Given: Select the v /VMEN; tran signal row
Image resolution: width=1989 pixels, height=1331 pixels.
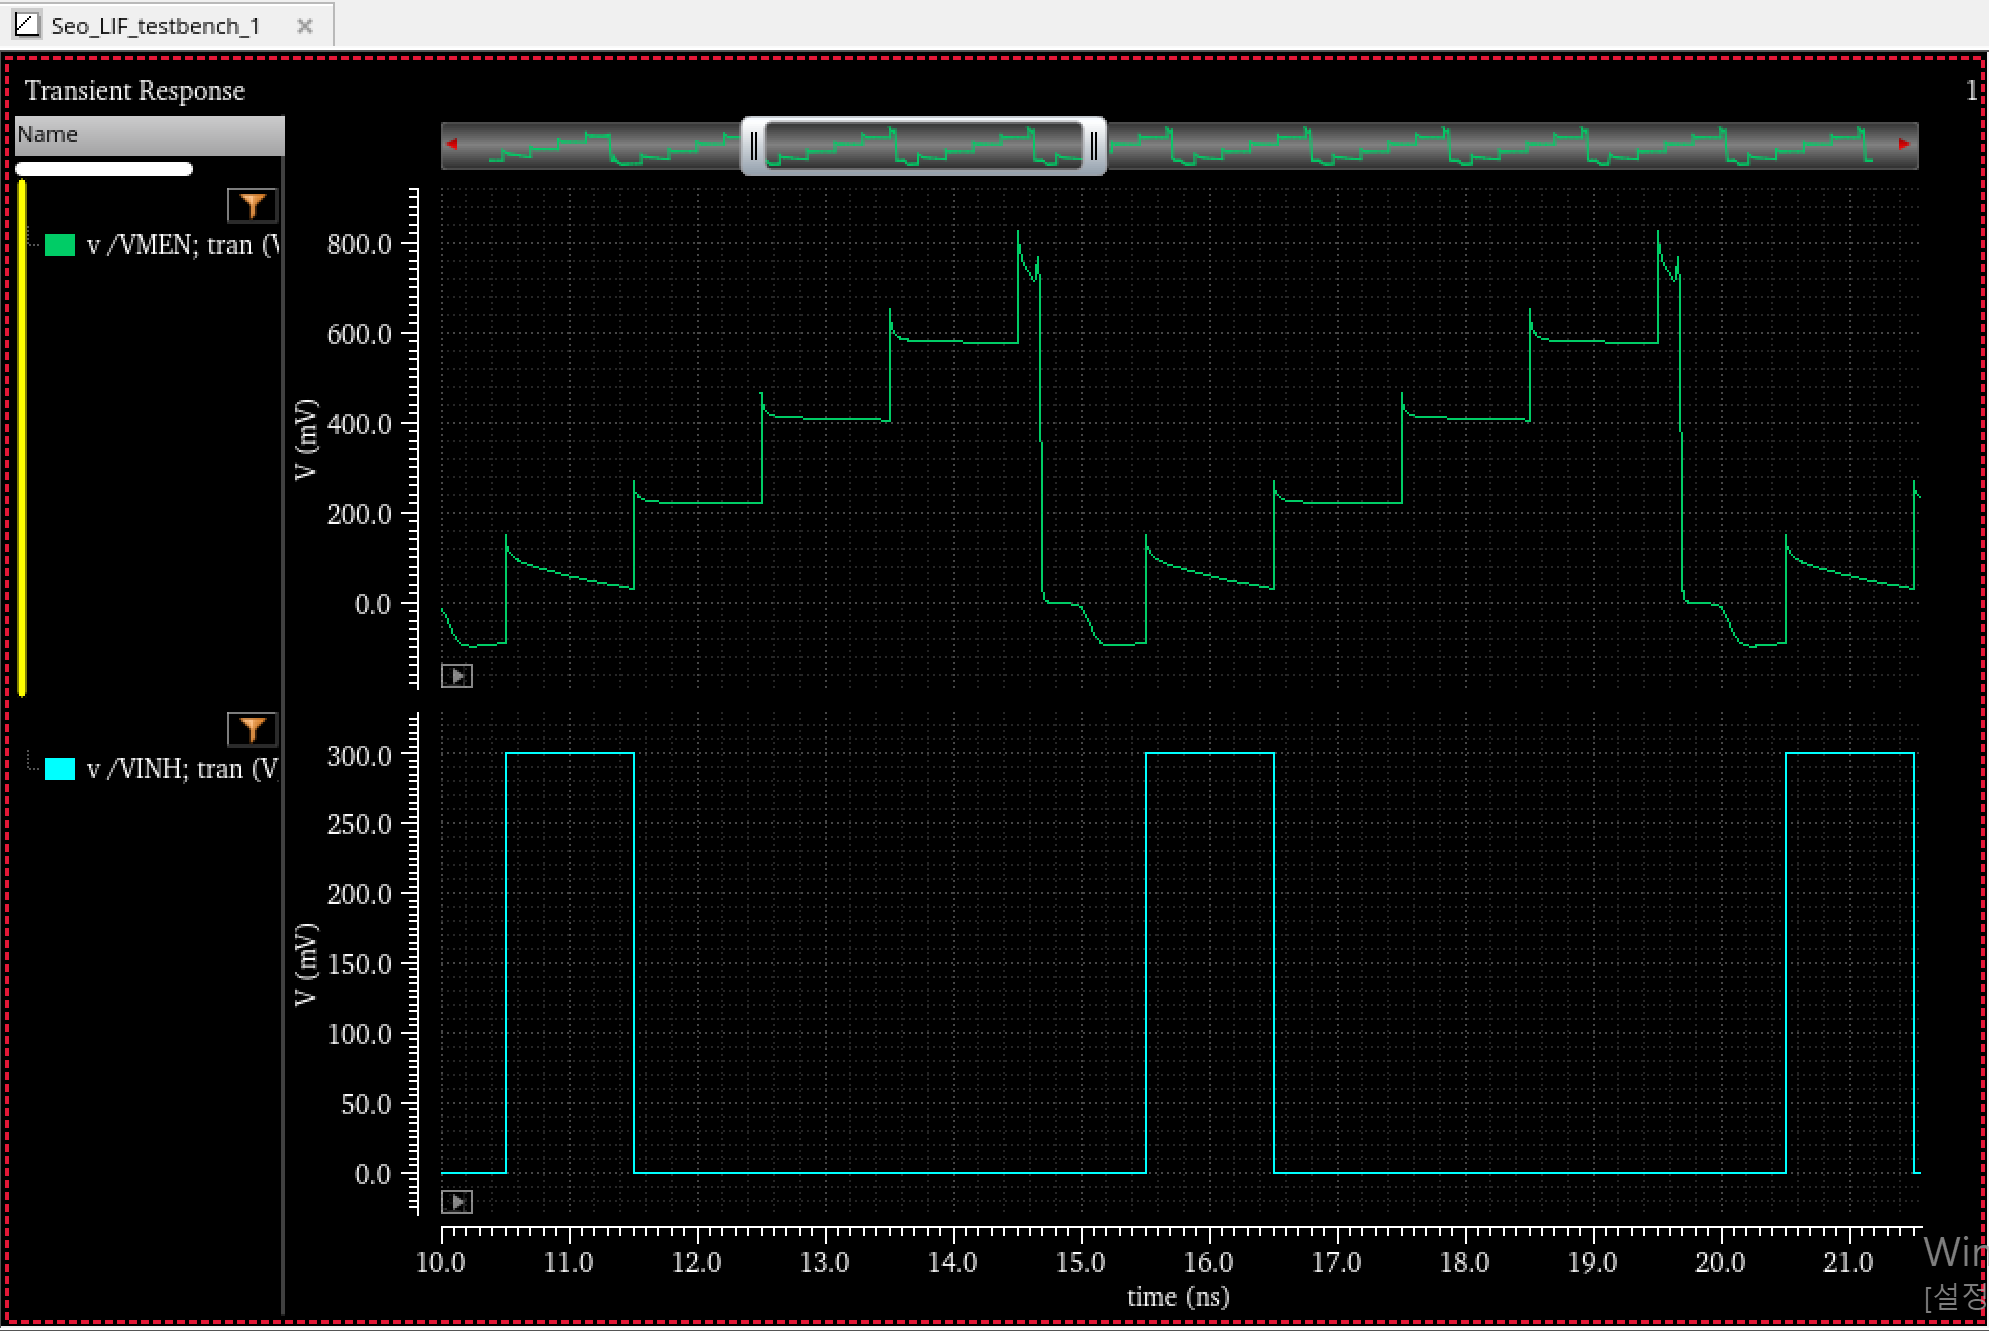Looking at the screenshot, I should coord(162,245).
